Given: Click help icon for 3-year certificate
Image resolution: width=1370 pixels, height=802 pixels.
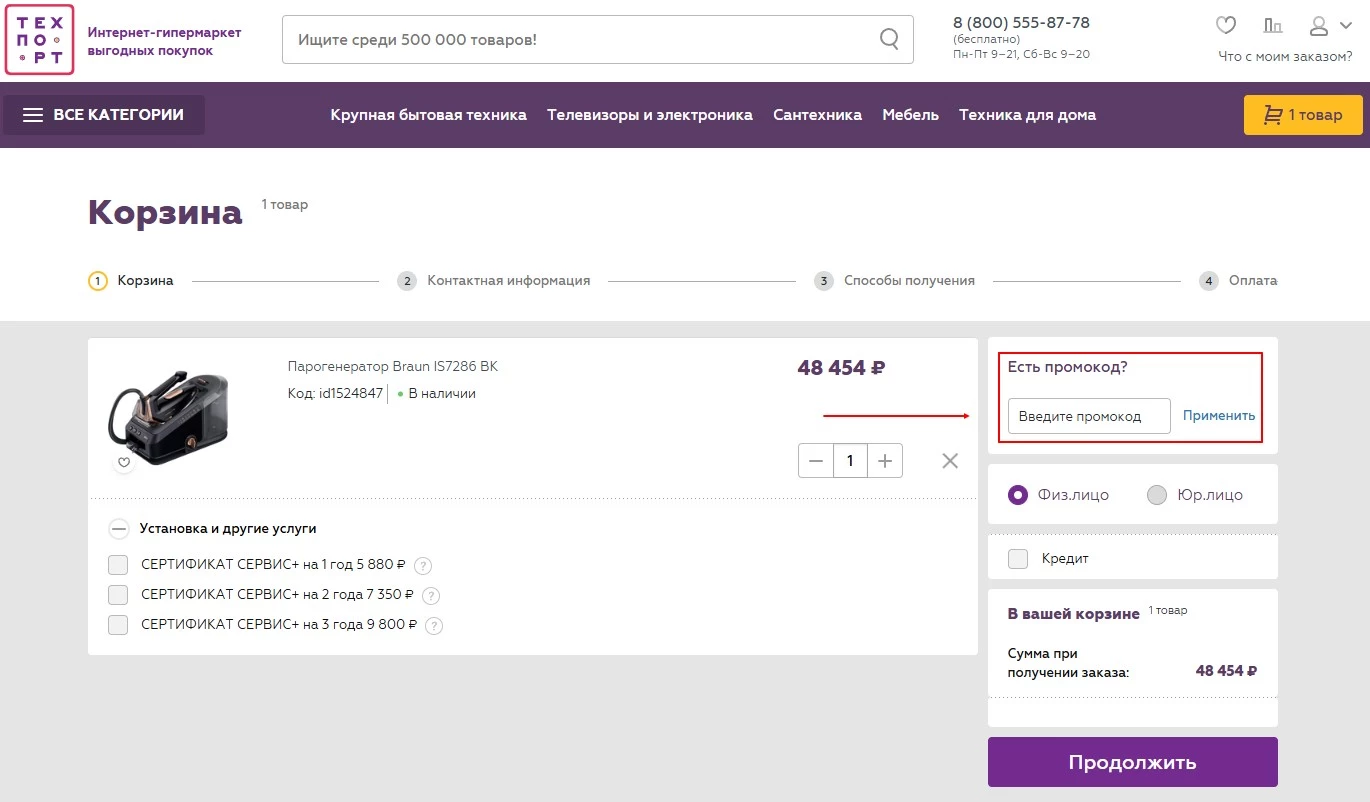Looking at the screenshot, I should pyautogui.click(x=434, y=626).
